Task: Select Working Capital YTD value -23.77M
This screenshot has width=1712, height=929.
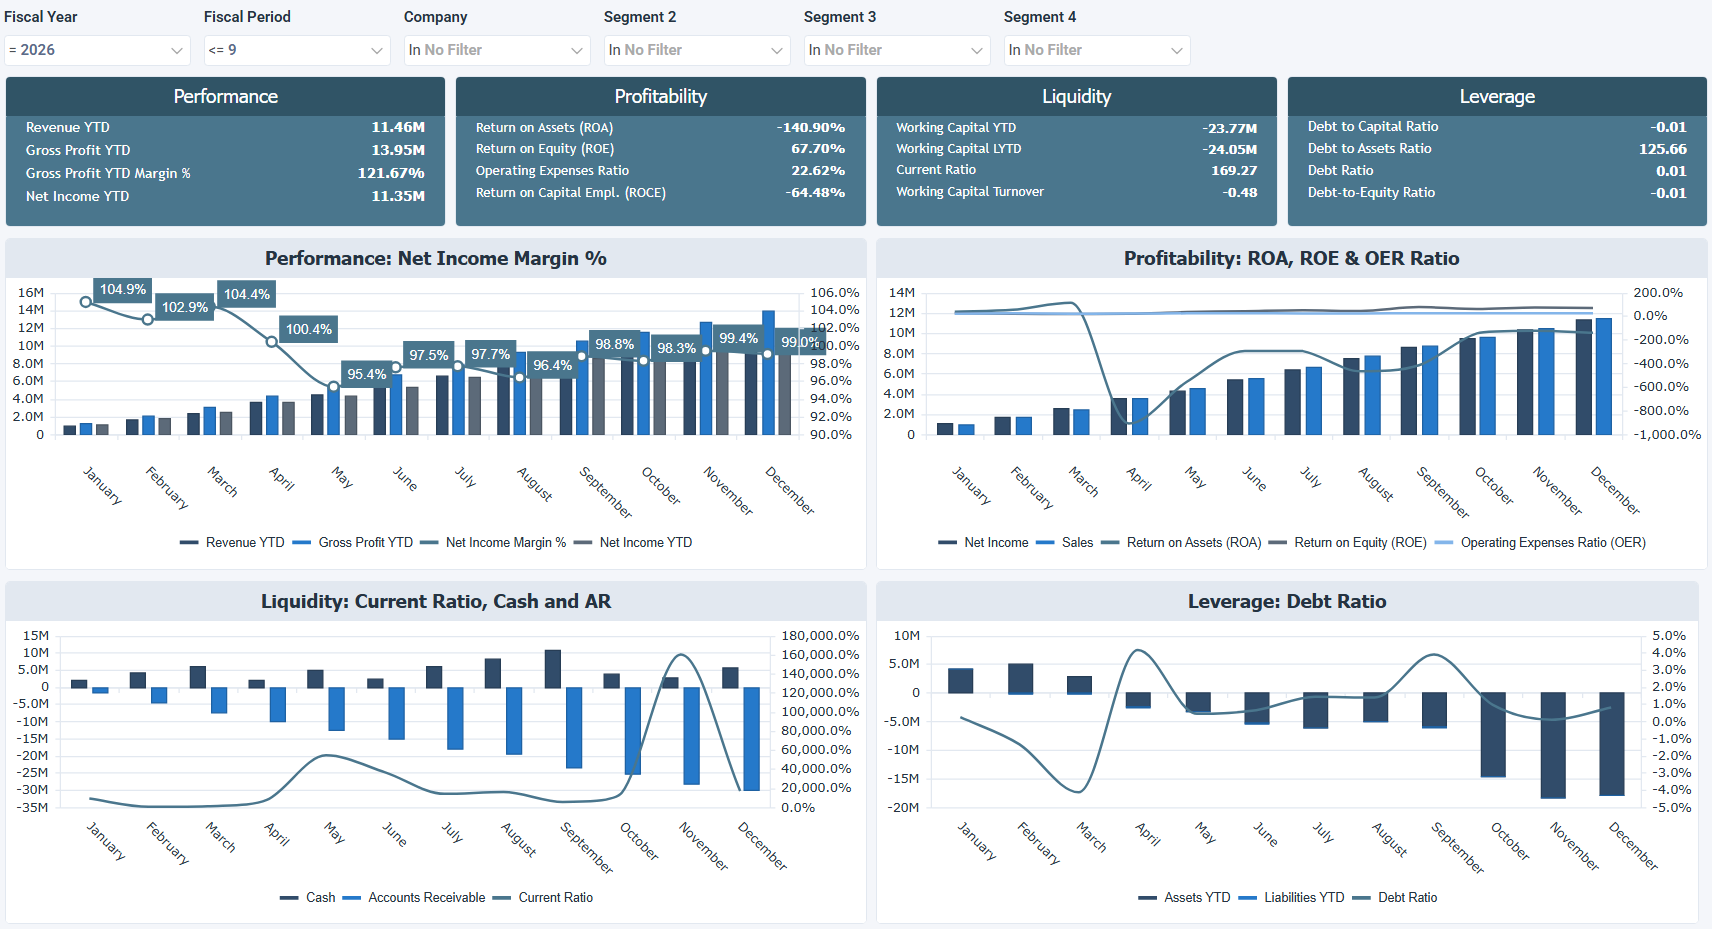Action: click(x=1230, y=129)
